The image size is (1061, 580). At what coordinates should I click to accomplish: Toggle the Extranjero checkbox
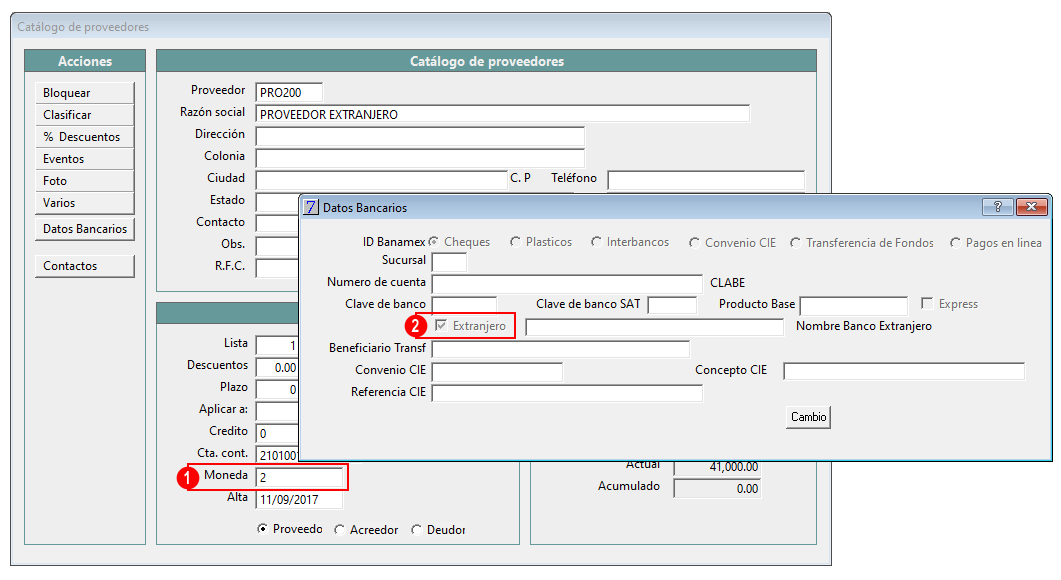[x=441, y=326]
